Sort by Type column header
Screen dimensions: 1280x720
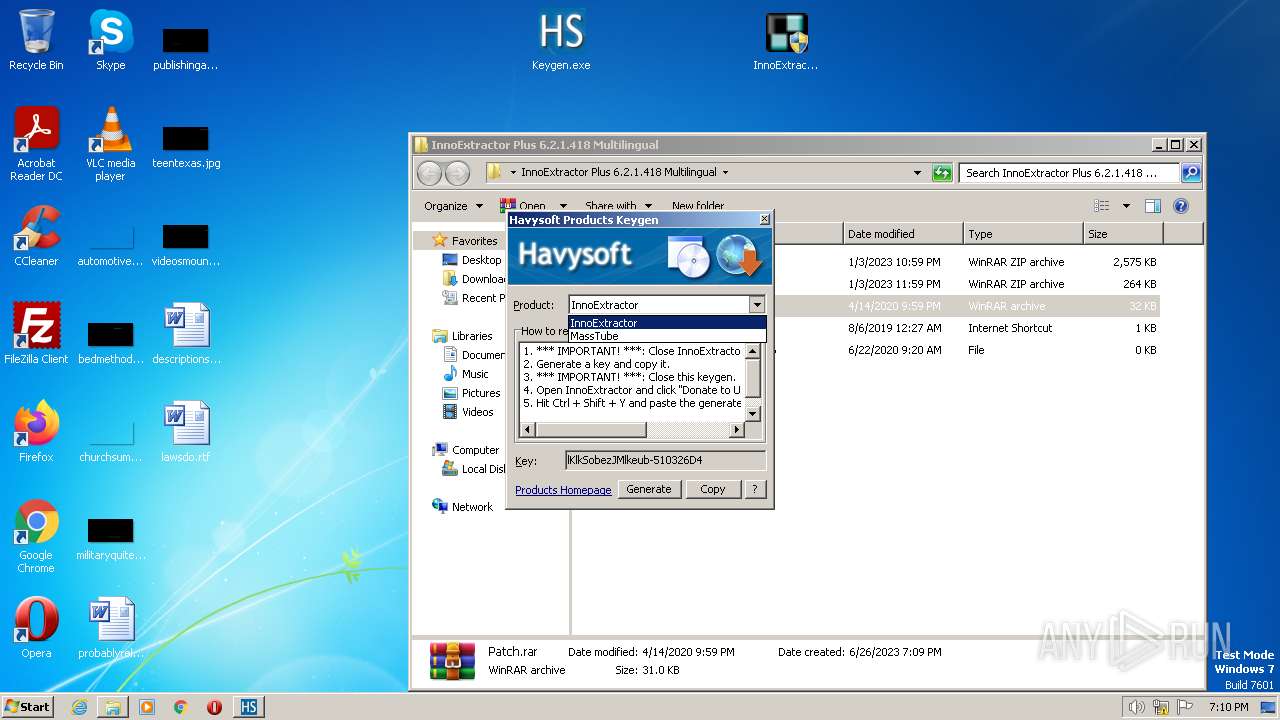pos(1023,234)
